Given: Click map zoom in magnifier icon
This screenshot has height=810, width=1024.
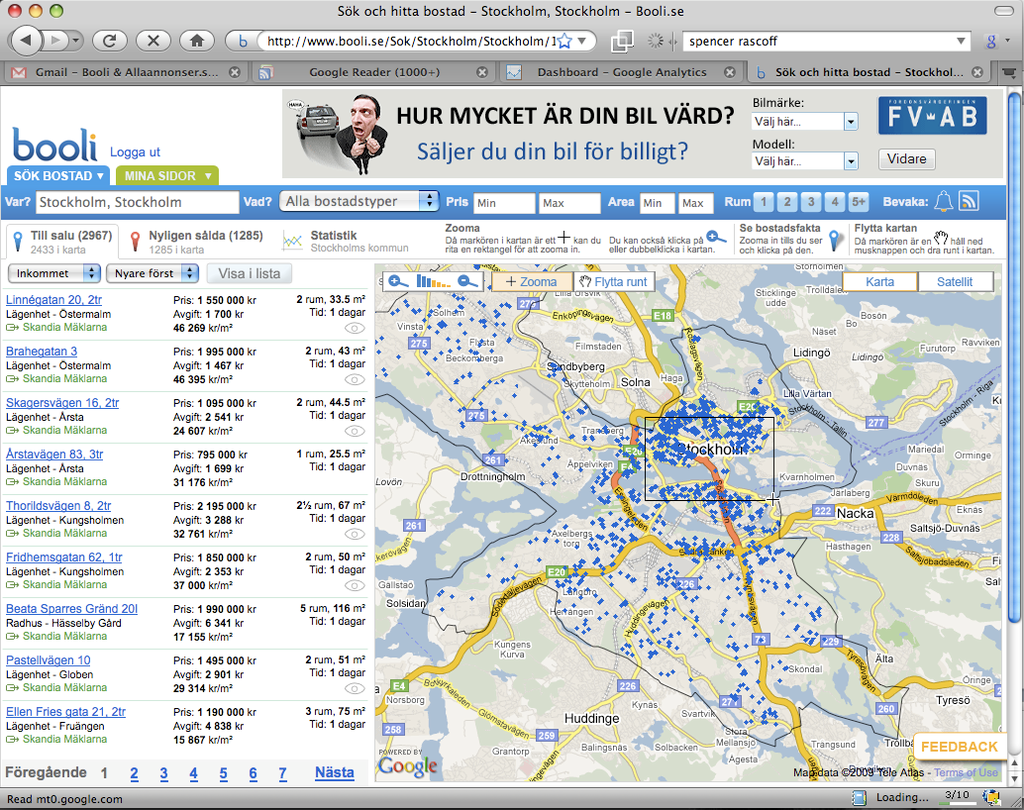Looking at the screenshot, I should point(397,282).
